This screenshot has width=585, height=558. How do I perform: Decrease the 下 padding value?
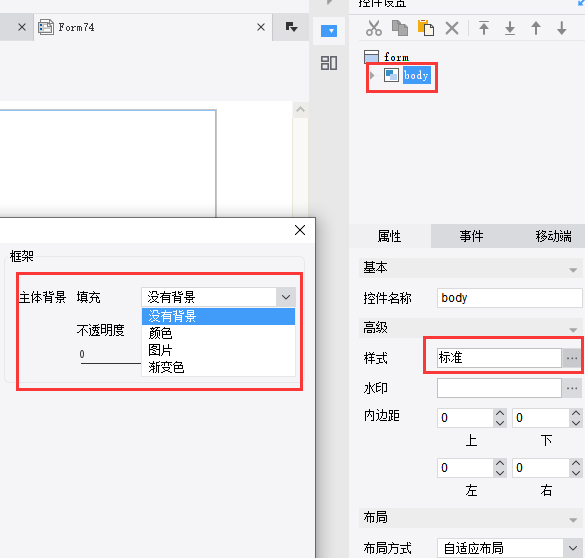(576, 423)
